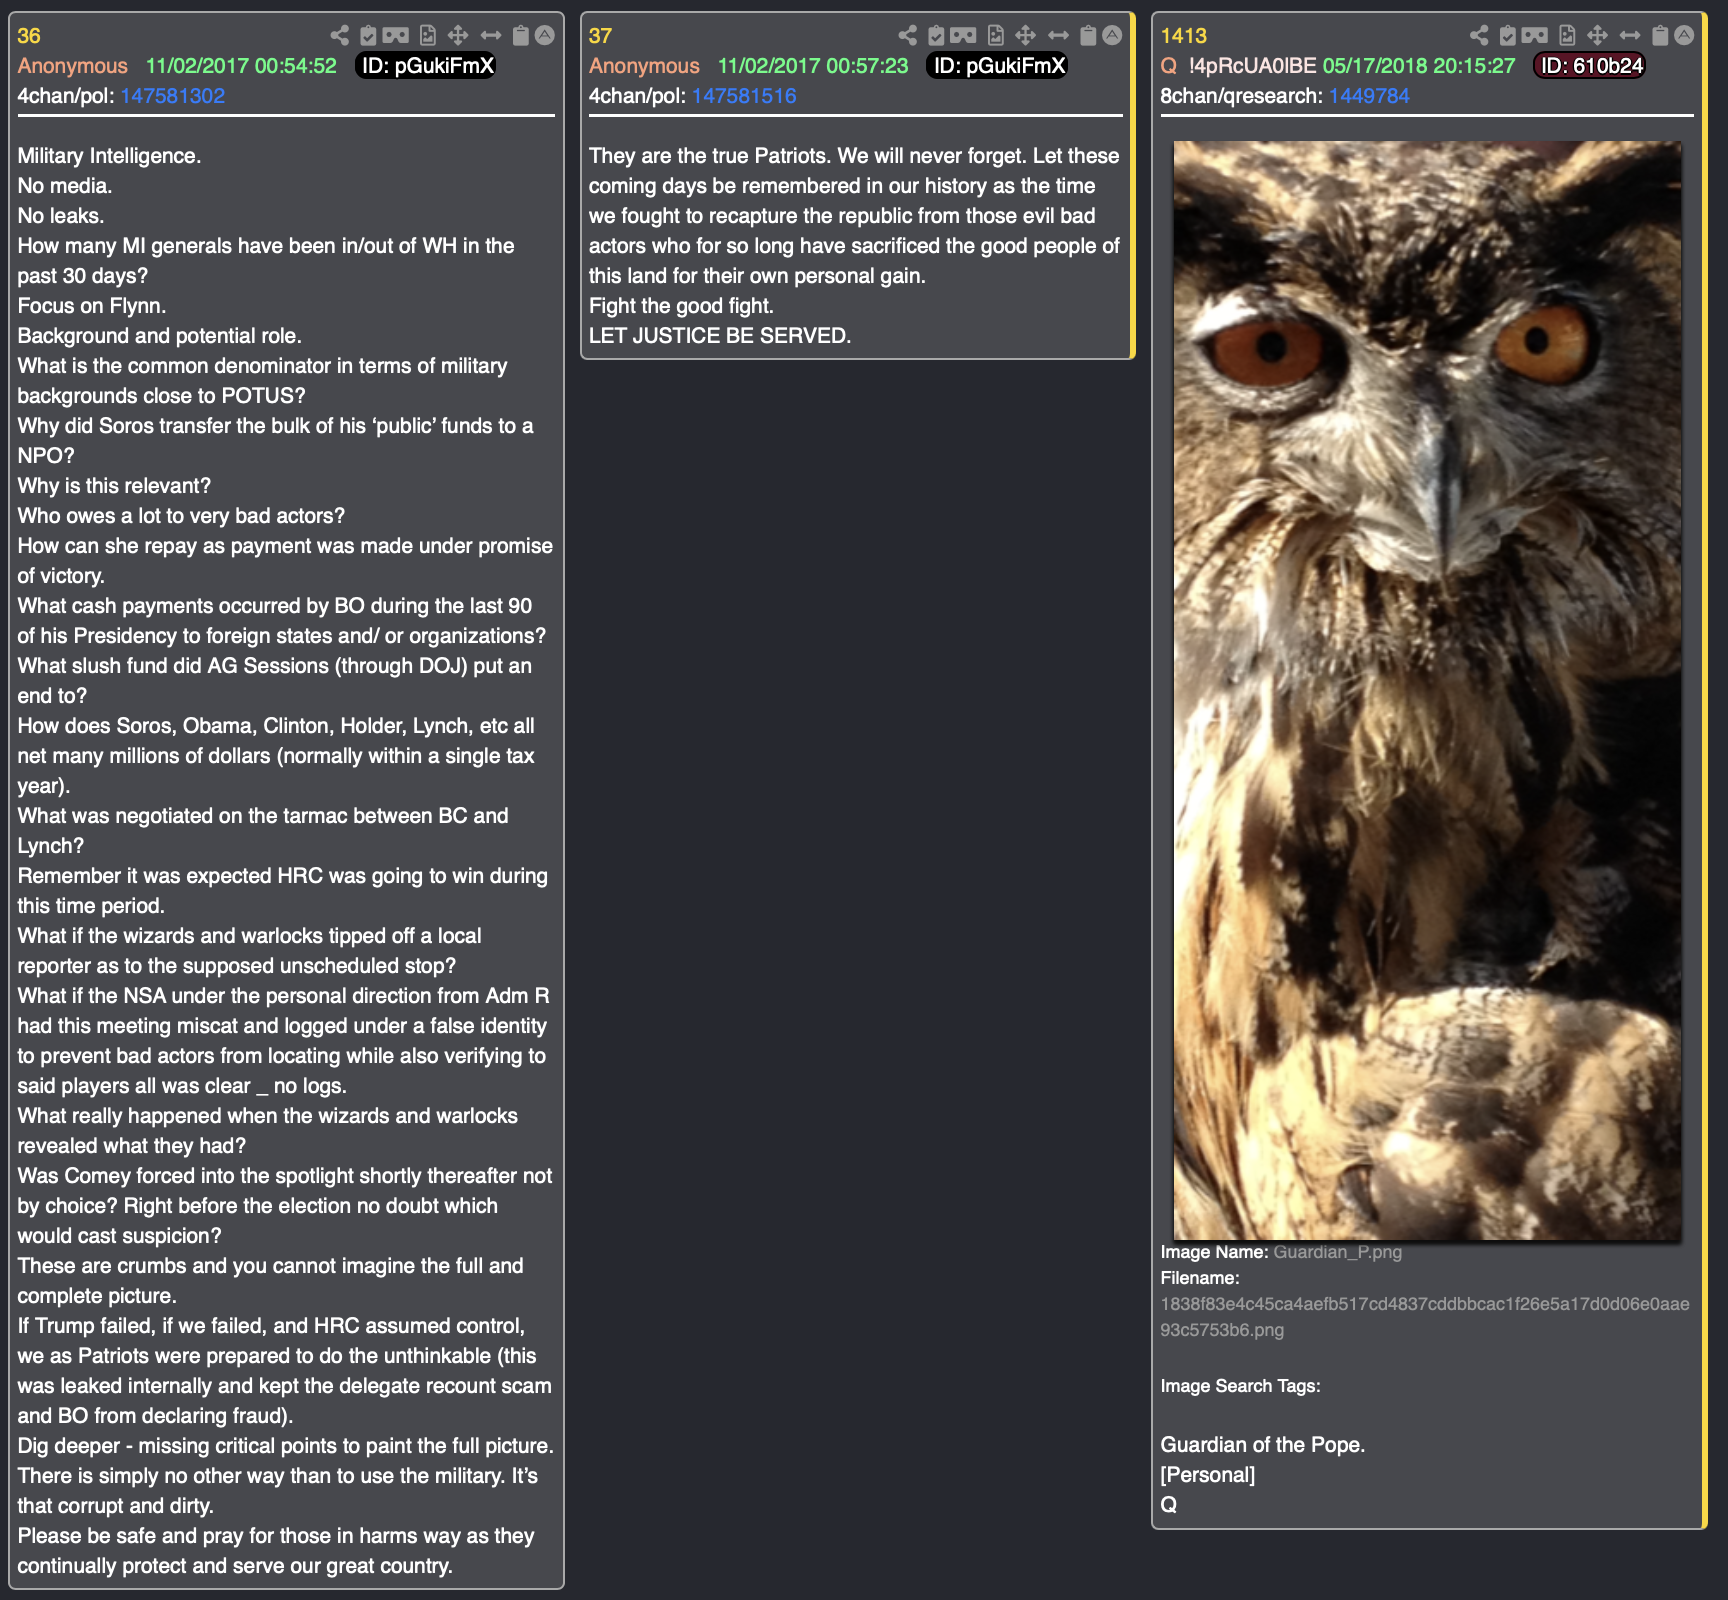1728x1600 pixels.
Task: Click the share icon on post 1413
Action: pyautogui.click(x=1480, y=36)
